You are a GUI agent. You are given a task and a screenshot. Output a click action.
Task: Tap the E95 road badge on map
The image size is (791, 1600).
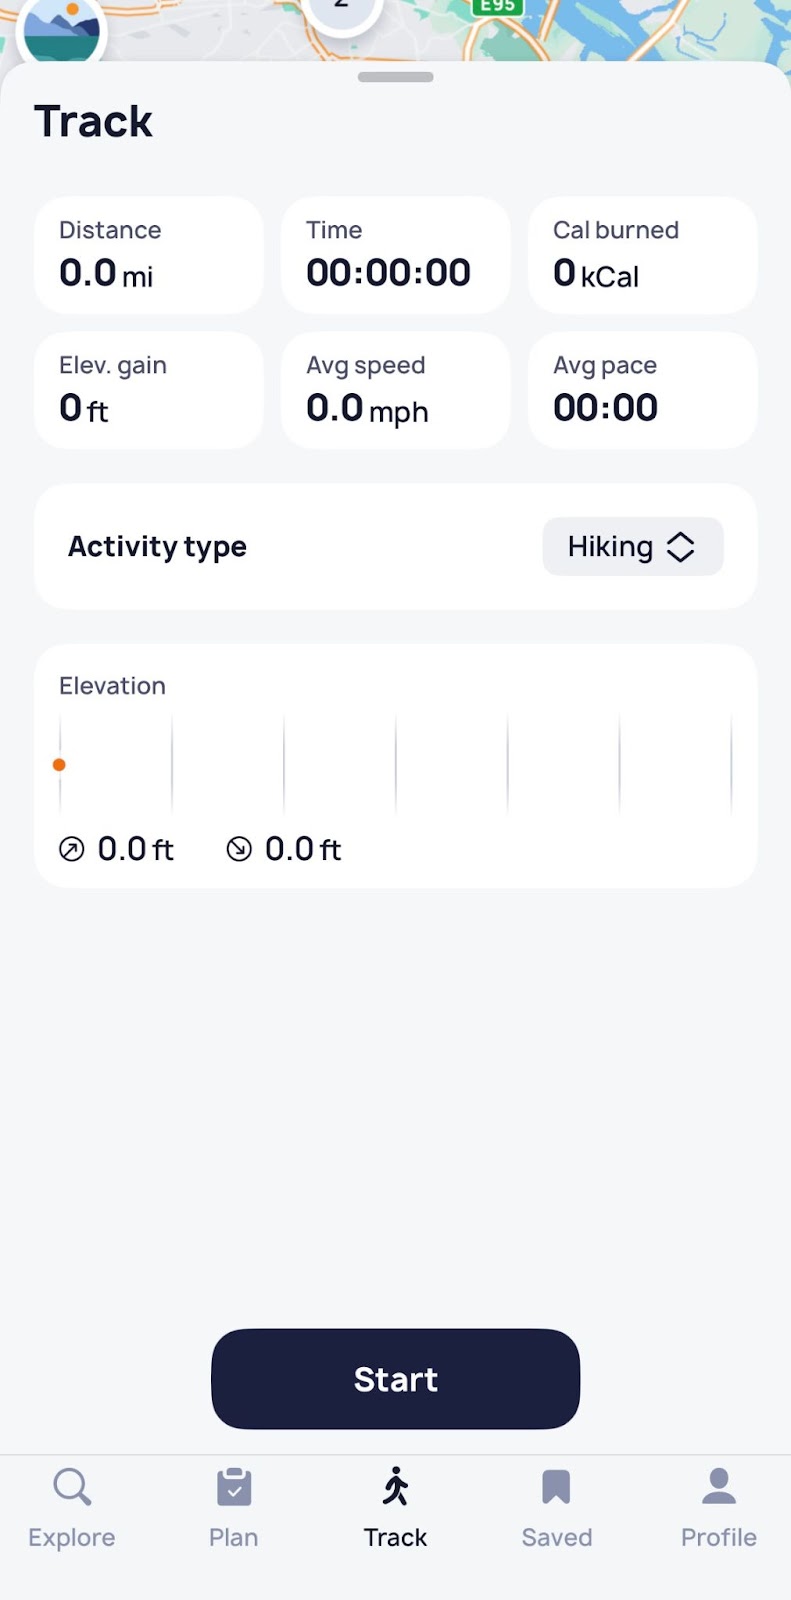tap(497, 6)
